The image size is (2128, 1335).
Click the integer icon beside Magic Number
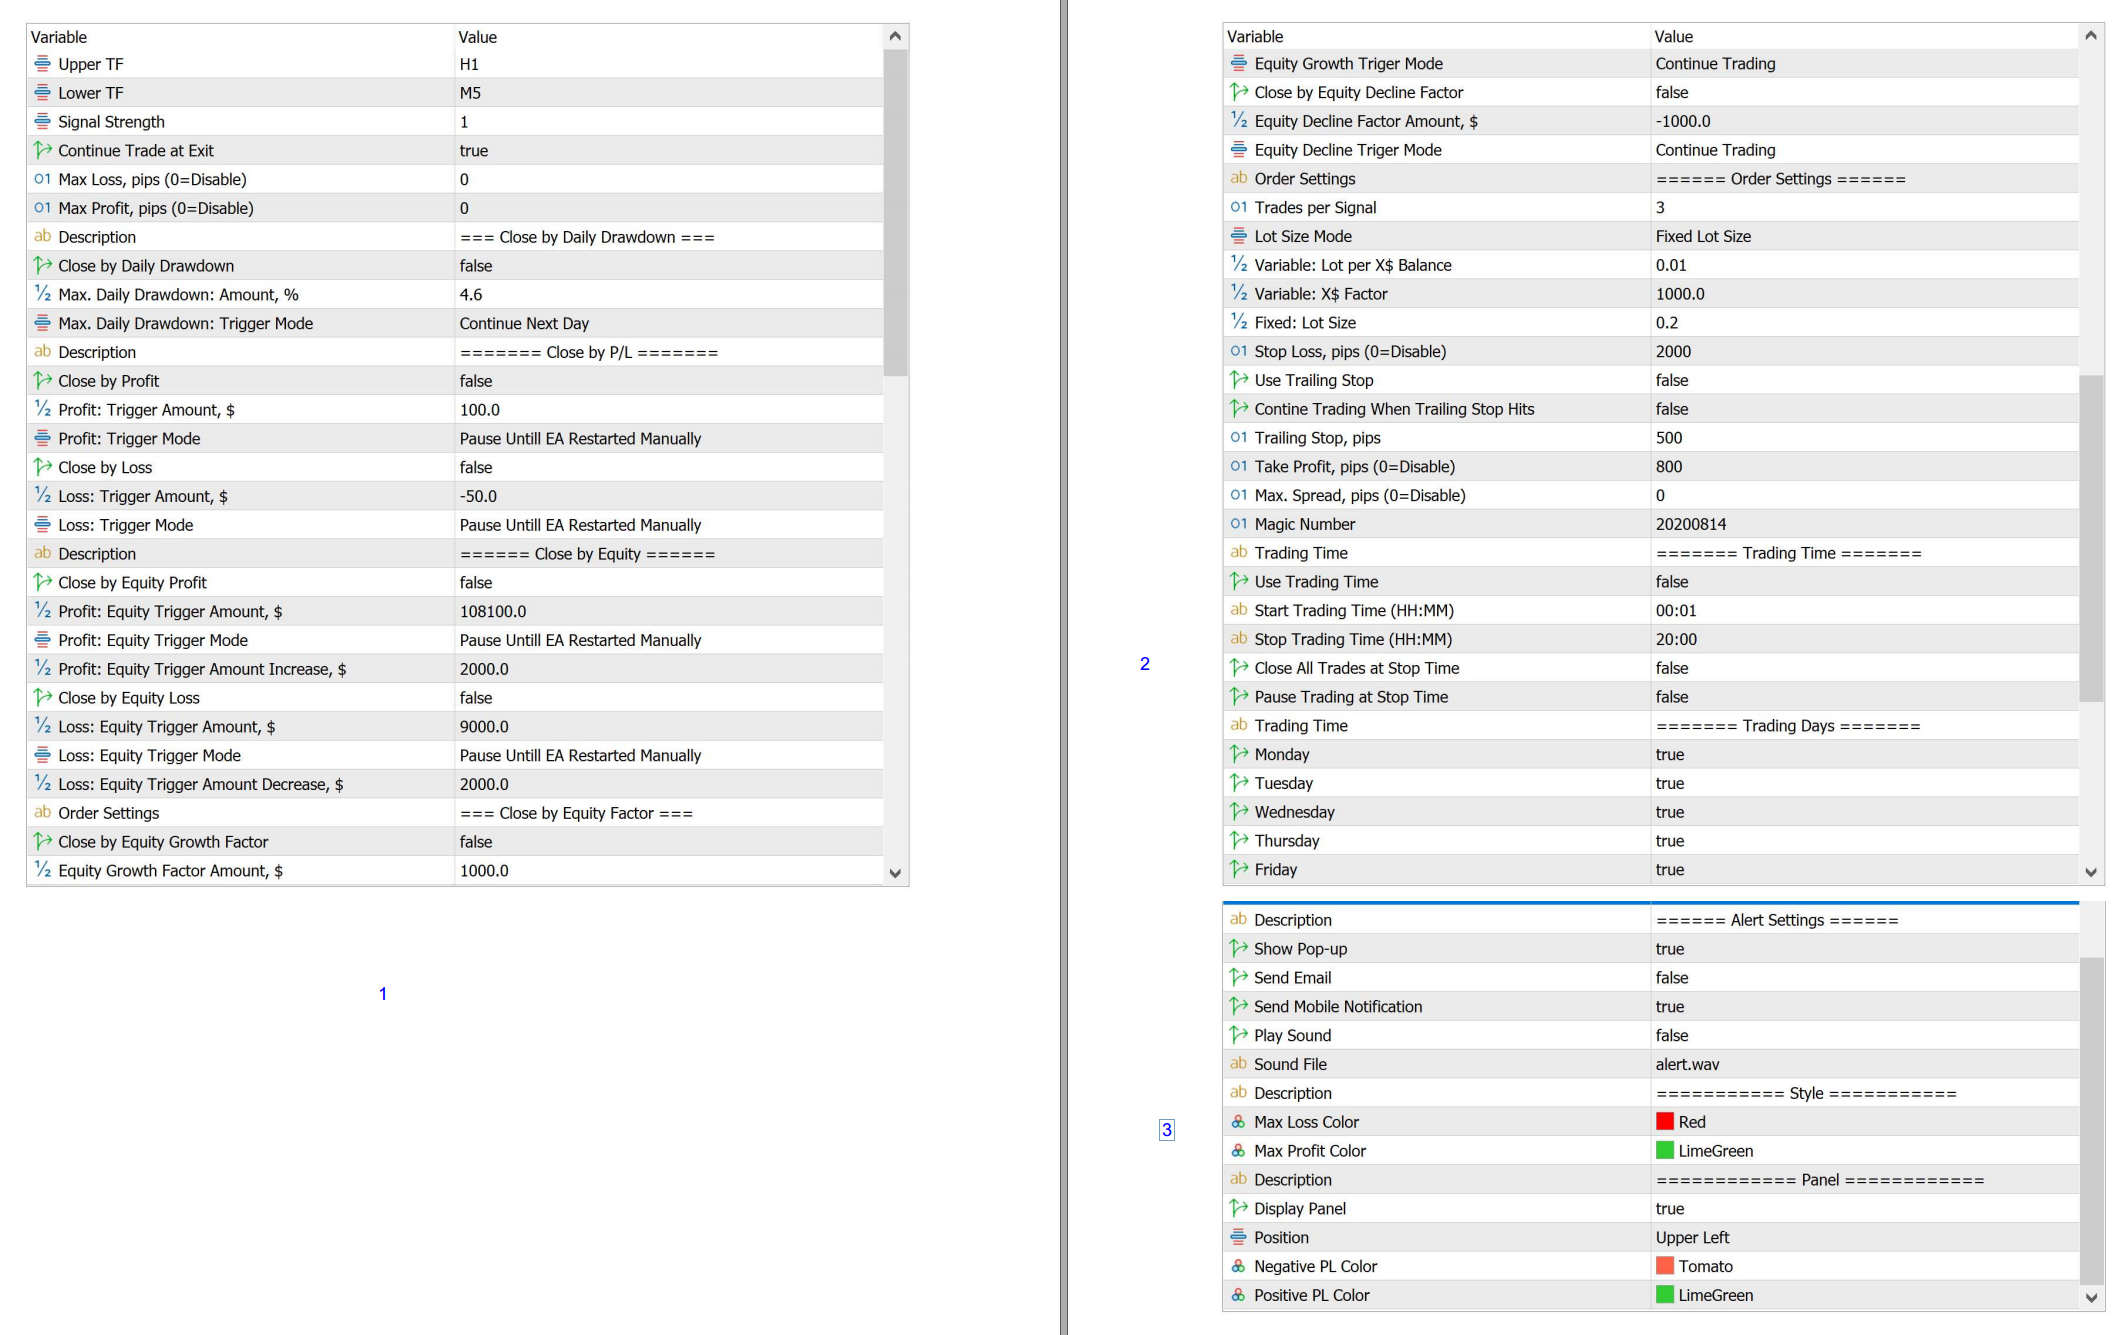click(x=1238, y=524)
